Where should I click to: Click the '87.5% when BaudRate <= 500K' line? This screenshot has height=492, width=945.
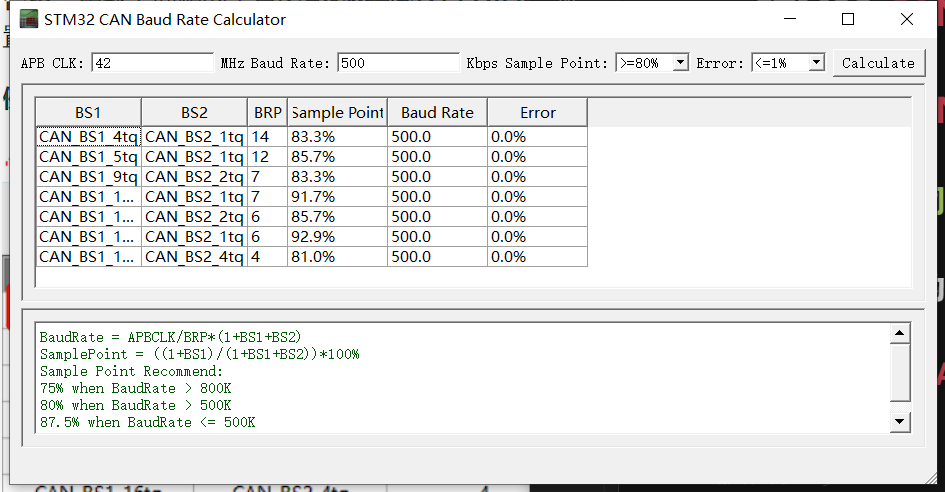[x=148, y=422]
